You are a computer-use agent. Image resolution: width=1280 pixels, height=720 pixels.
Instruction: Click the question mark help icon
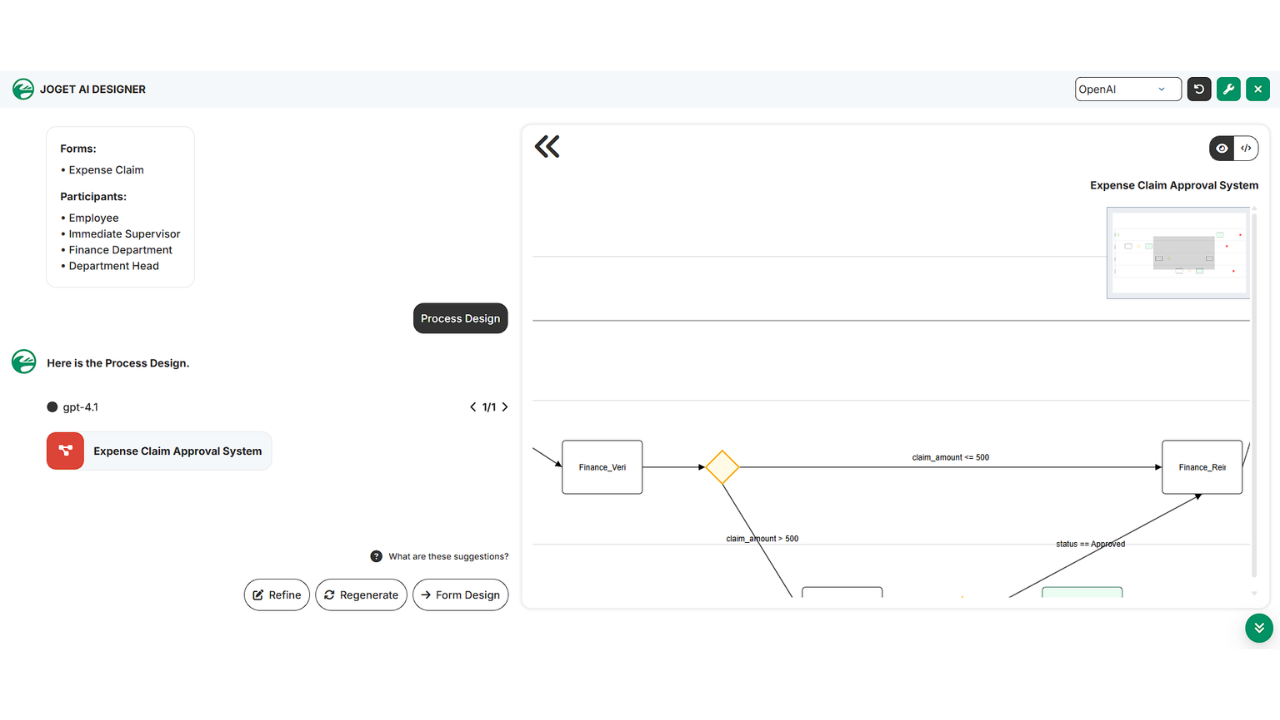click(376, 556)
